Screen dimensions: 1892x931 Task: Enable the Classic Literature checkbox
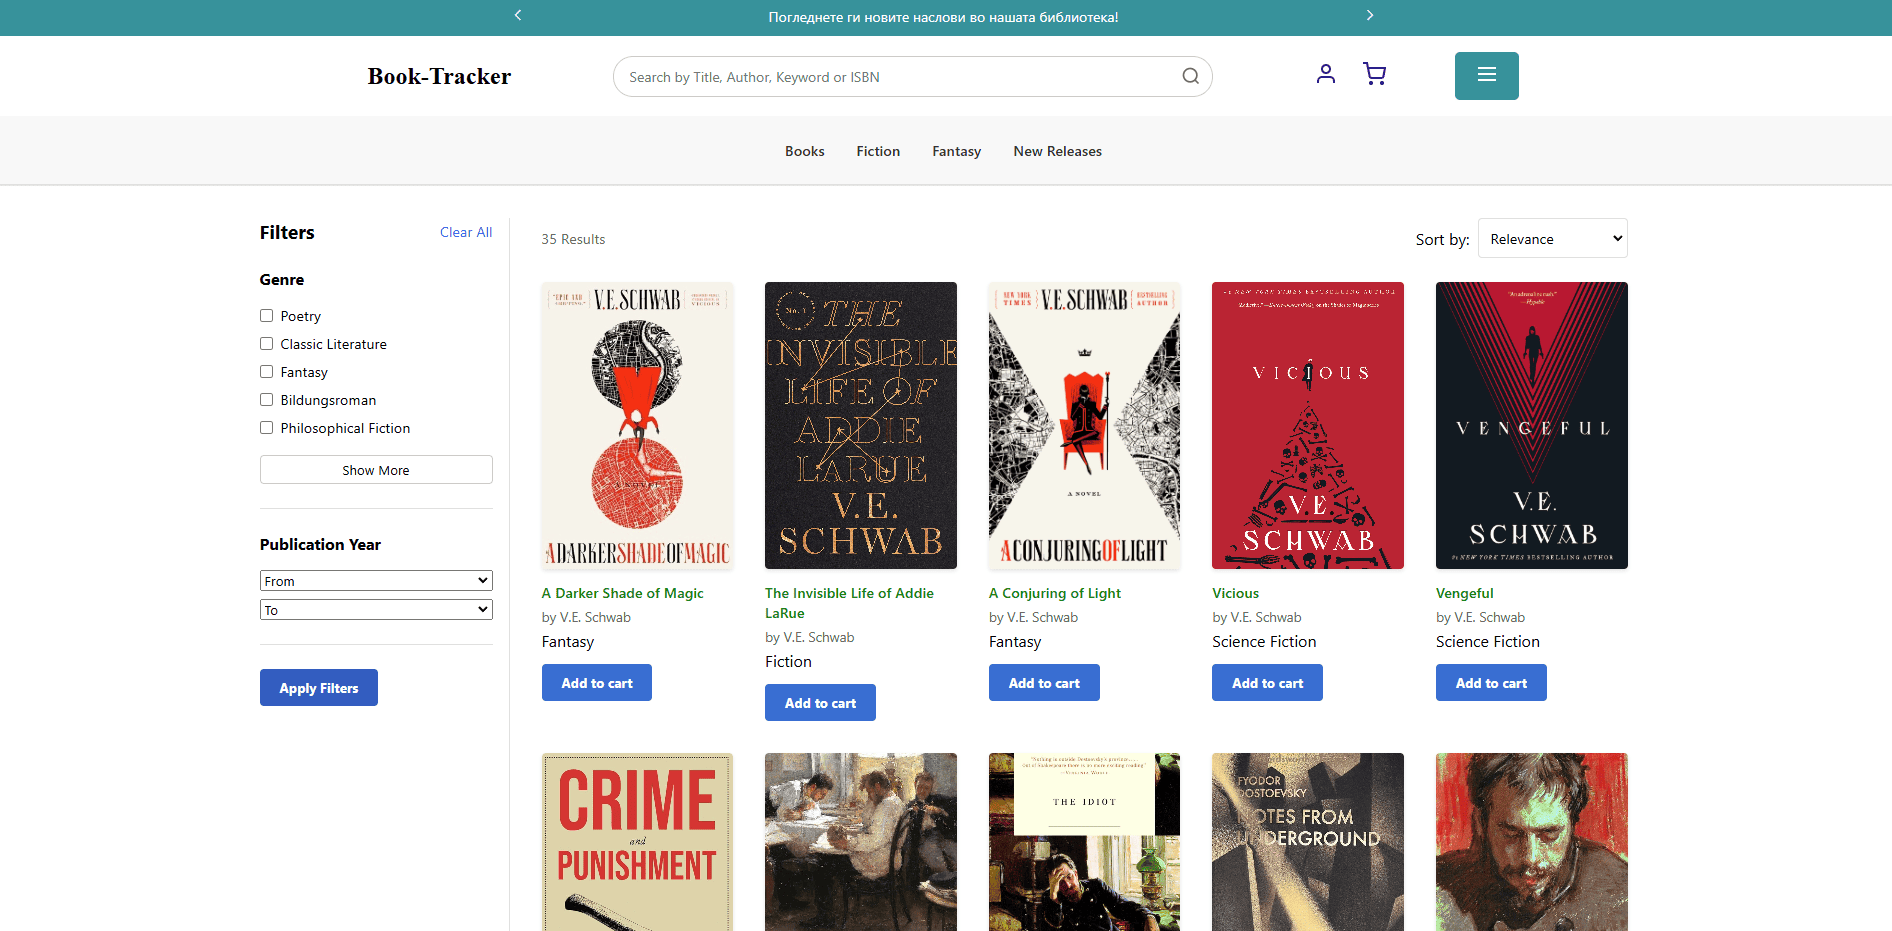click(x=267, y=344)
